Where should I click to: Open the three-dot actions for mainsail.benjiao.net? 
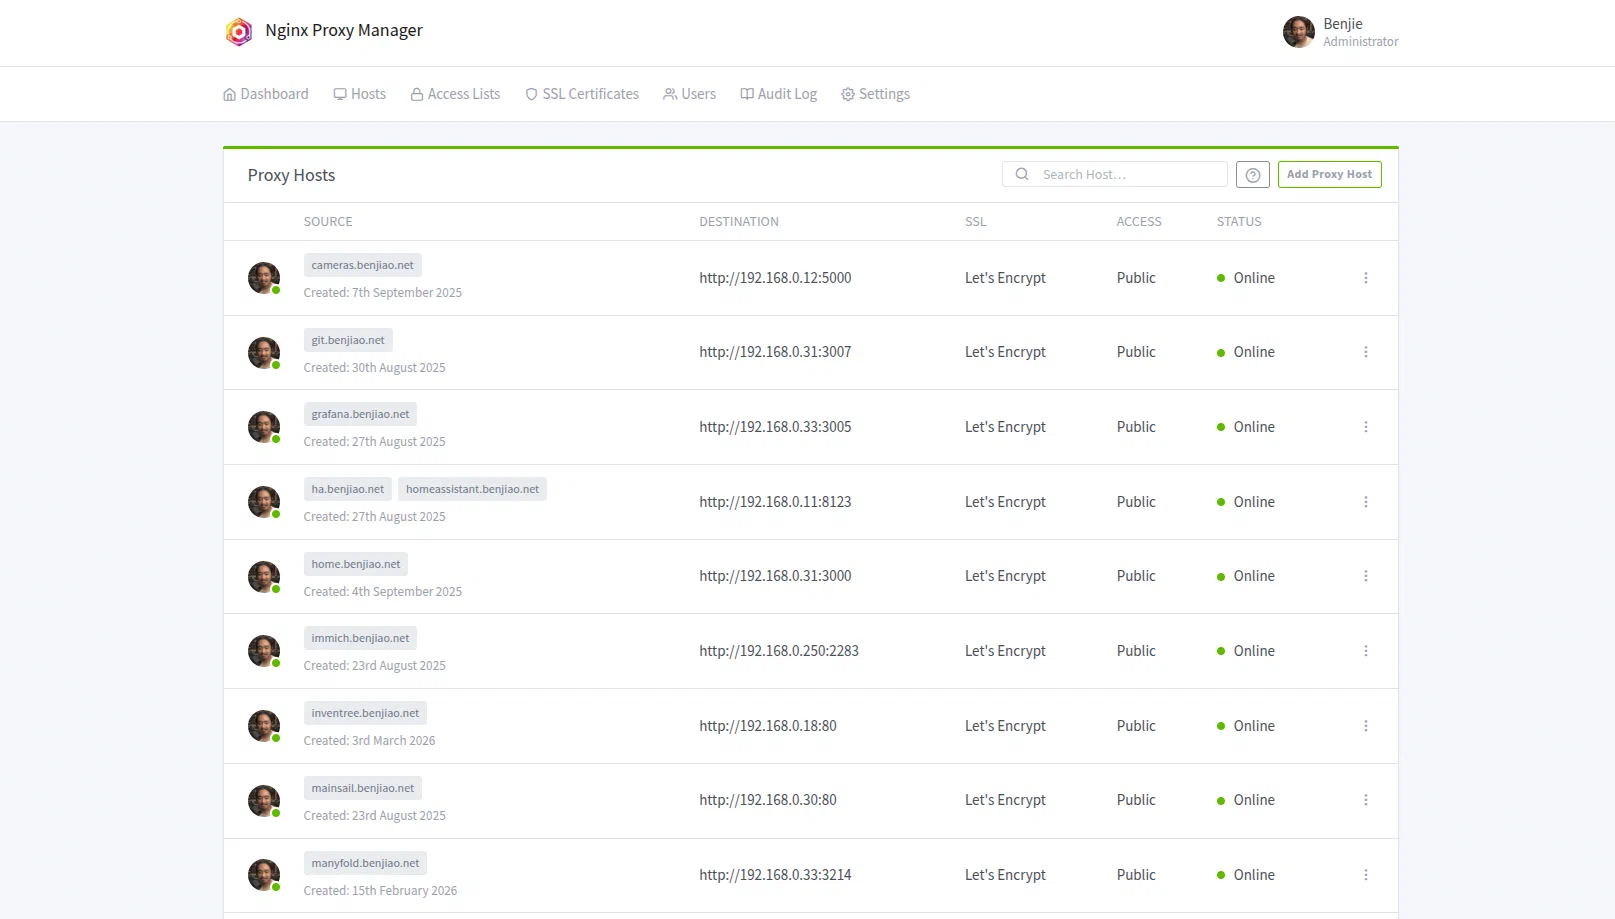tap(1366, 800)
